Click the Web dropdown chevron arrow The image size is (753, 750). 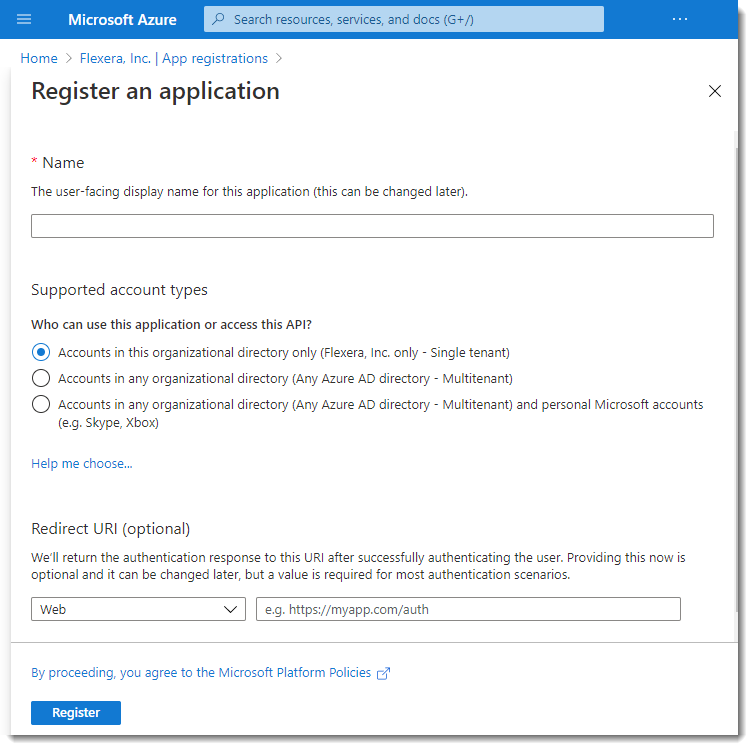tap(231, 610)
